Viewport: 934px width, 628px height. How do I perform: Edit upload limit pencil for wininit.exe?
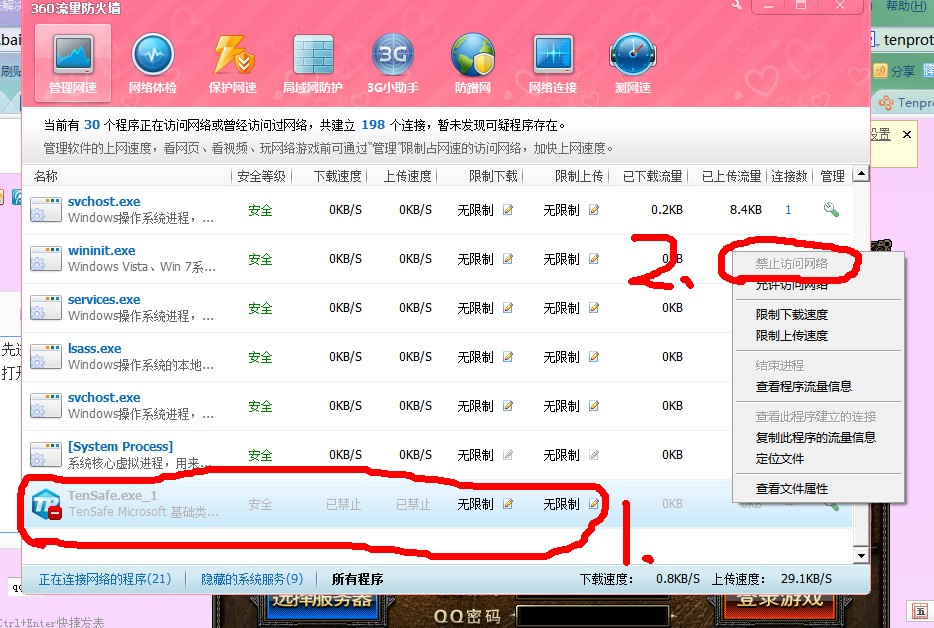(x=594, y=259)
